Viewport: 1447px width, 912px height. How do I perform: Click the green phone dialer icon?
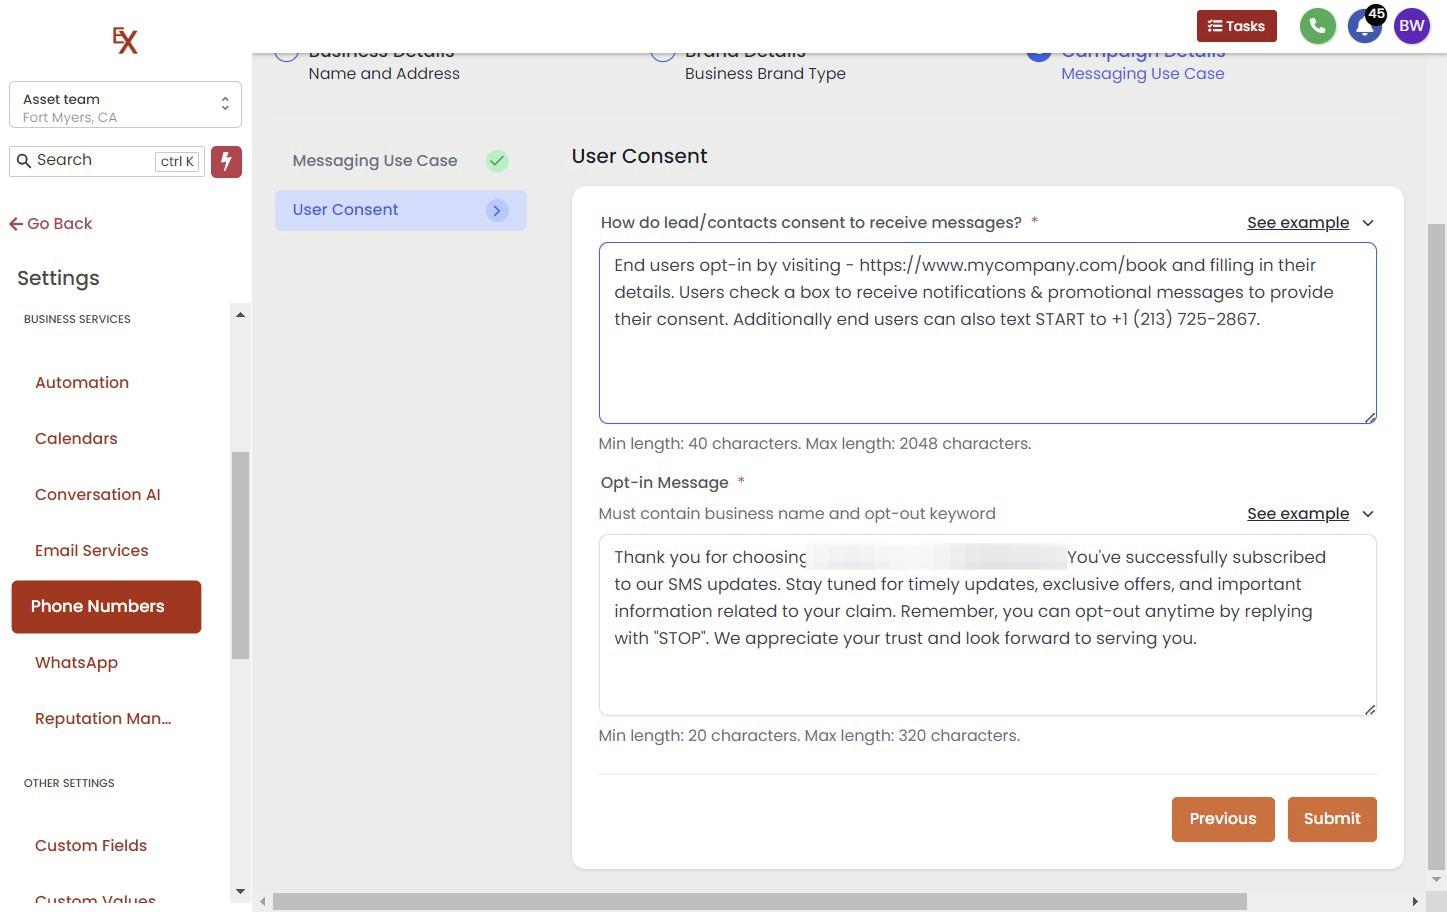(1317, 26)
